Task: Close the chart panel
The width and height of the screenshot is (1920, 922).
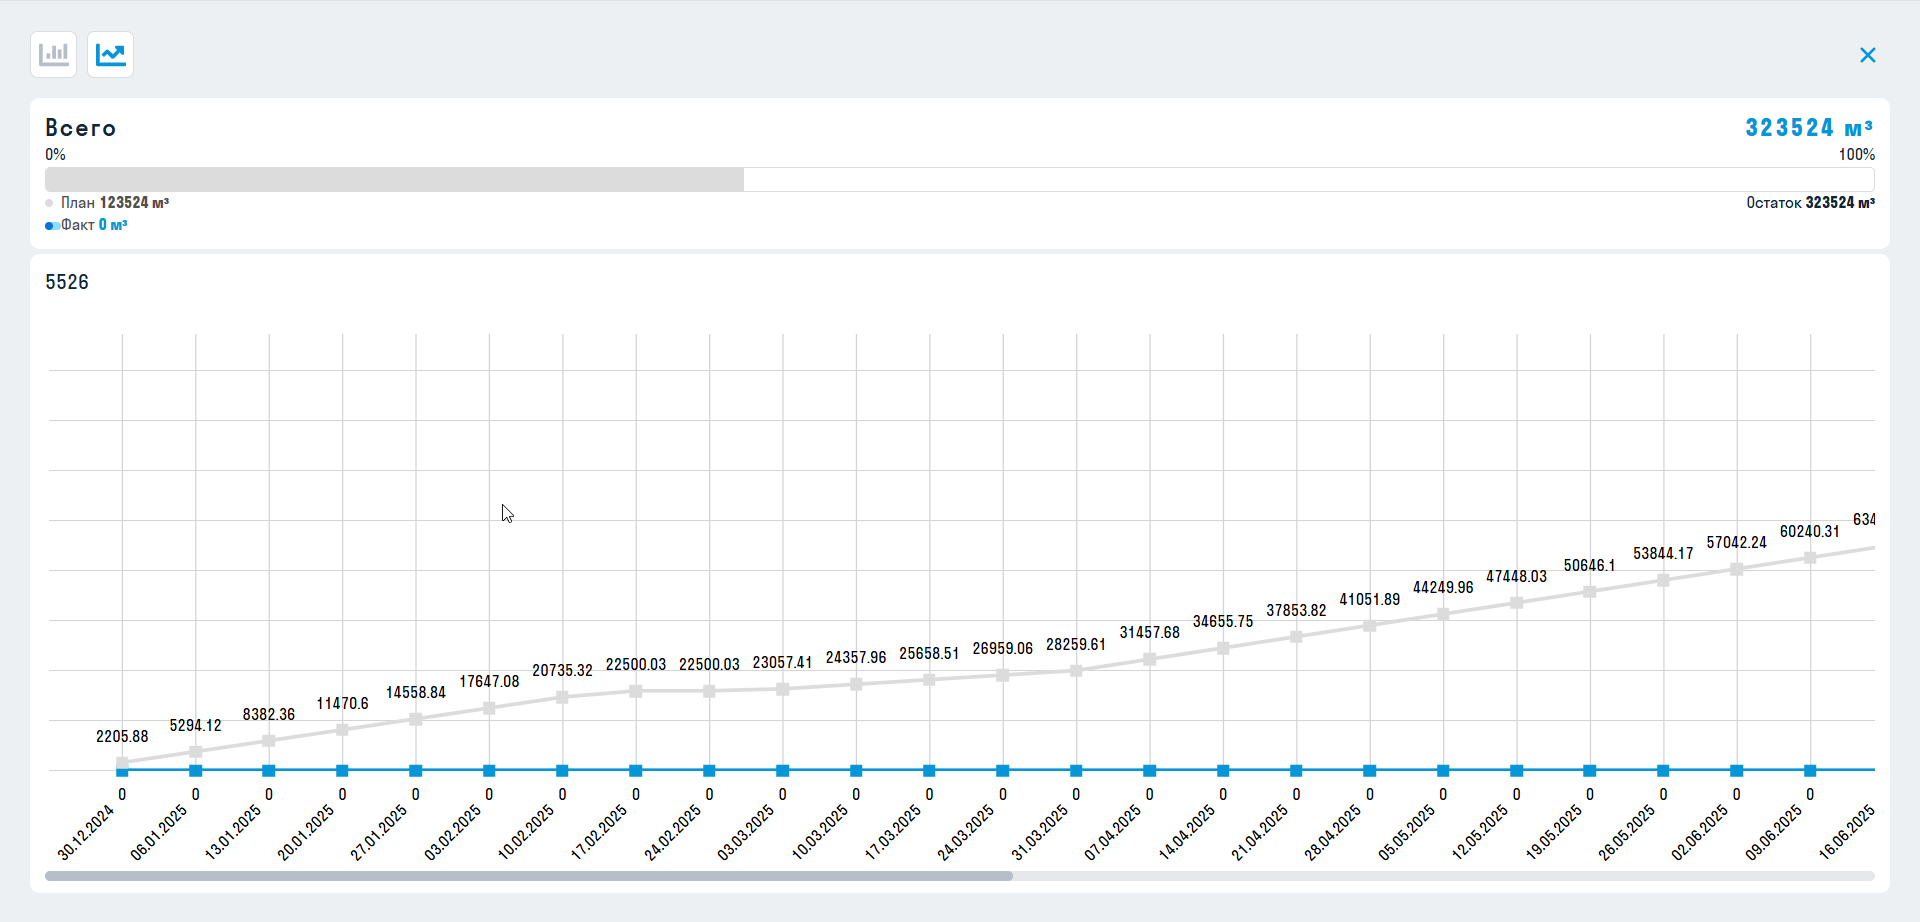Action: click(1867, 55)
